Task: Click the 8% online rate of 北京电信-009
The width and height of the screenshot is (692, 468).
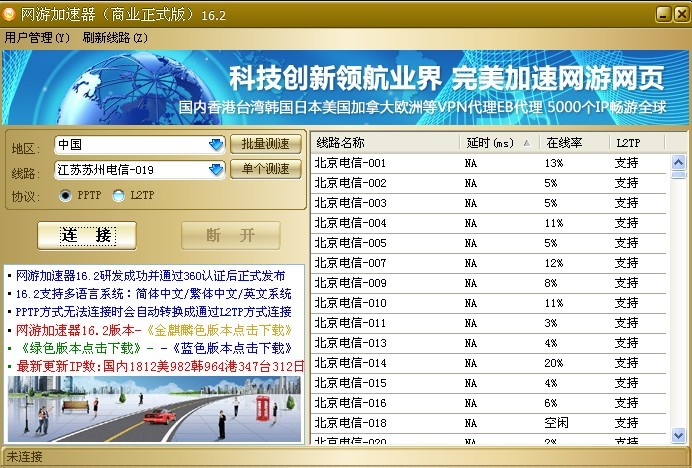Action: point(551,283)
